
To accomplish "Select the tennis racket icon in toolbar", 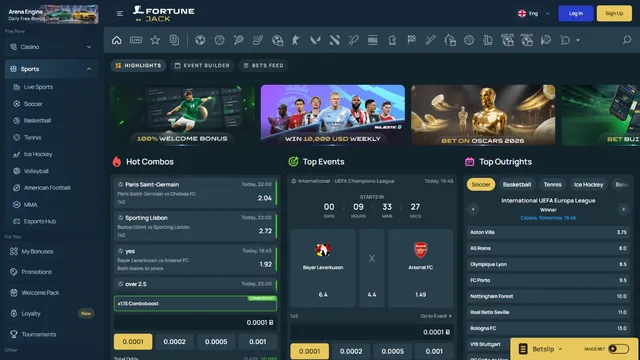I will click(x=238, y=40).
